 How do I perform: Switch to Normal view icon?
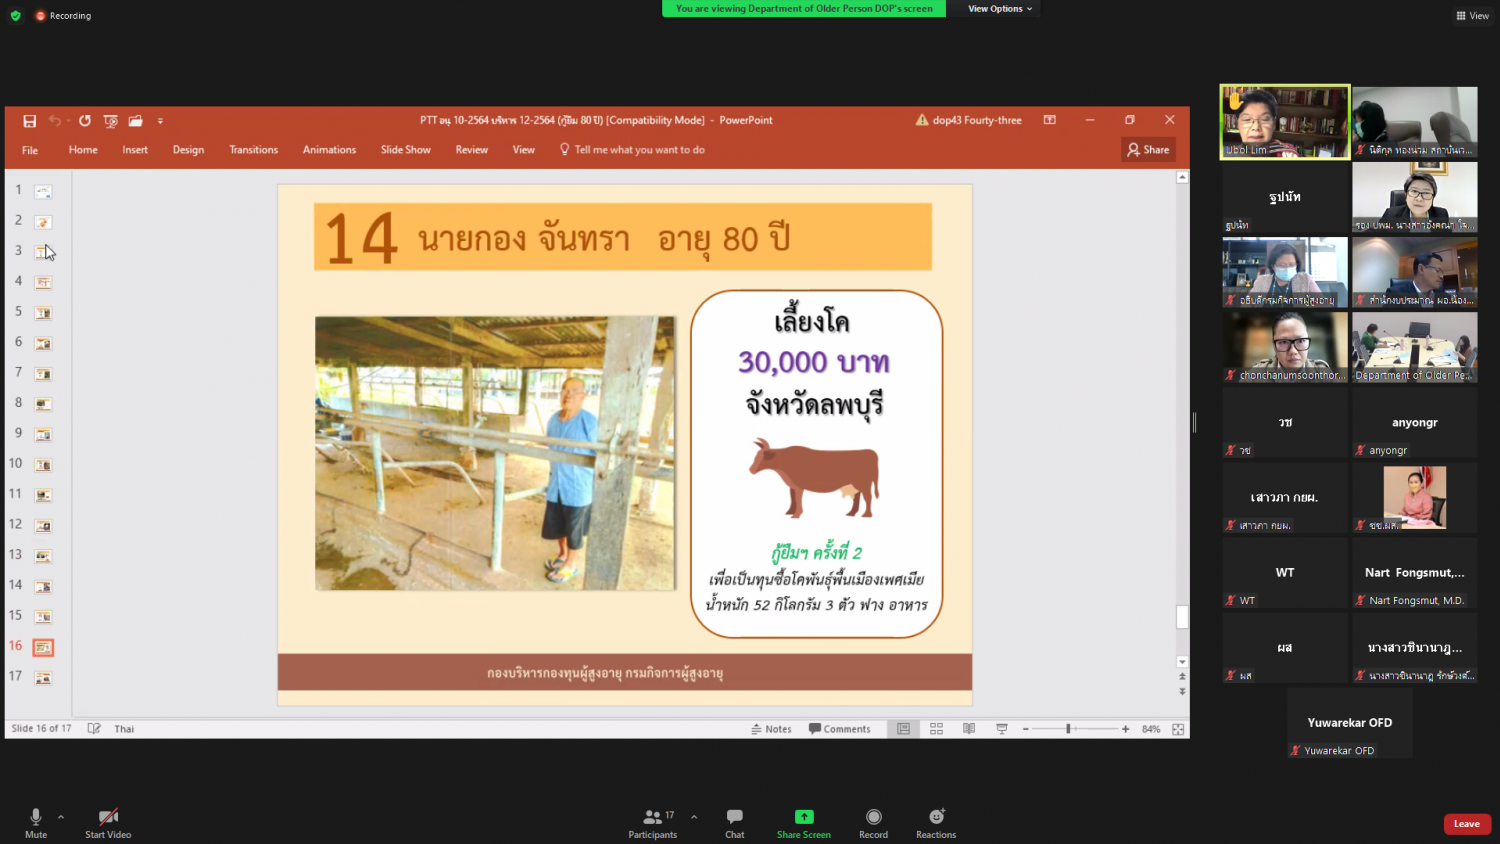click(903, 729)
